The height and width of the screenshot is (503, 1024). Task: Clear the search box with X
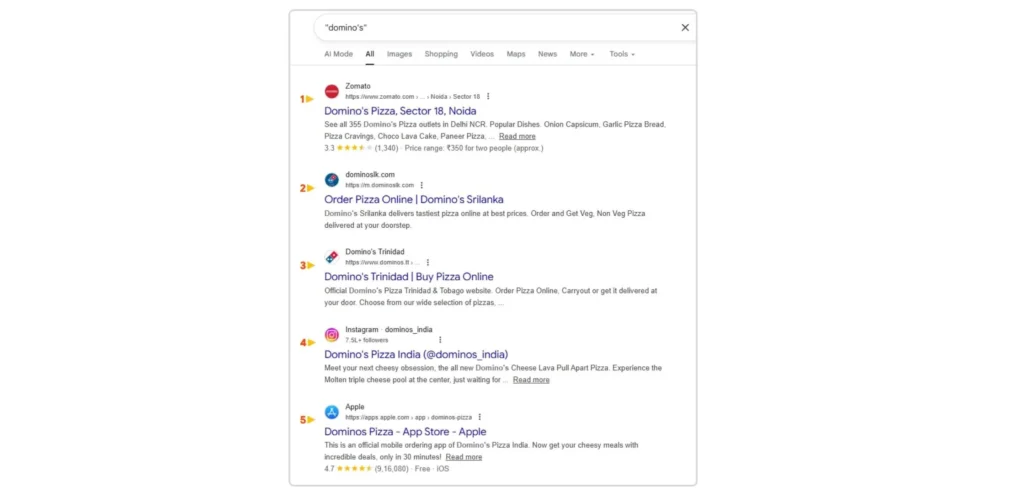(x=685, y=28)
